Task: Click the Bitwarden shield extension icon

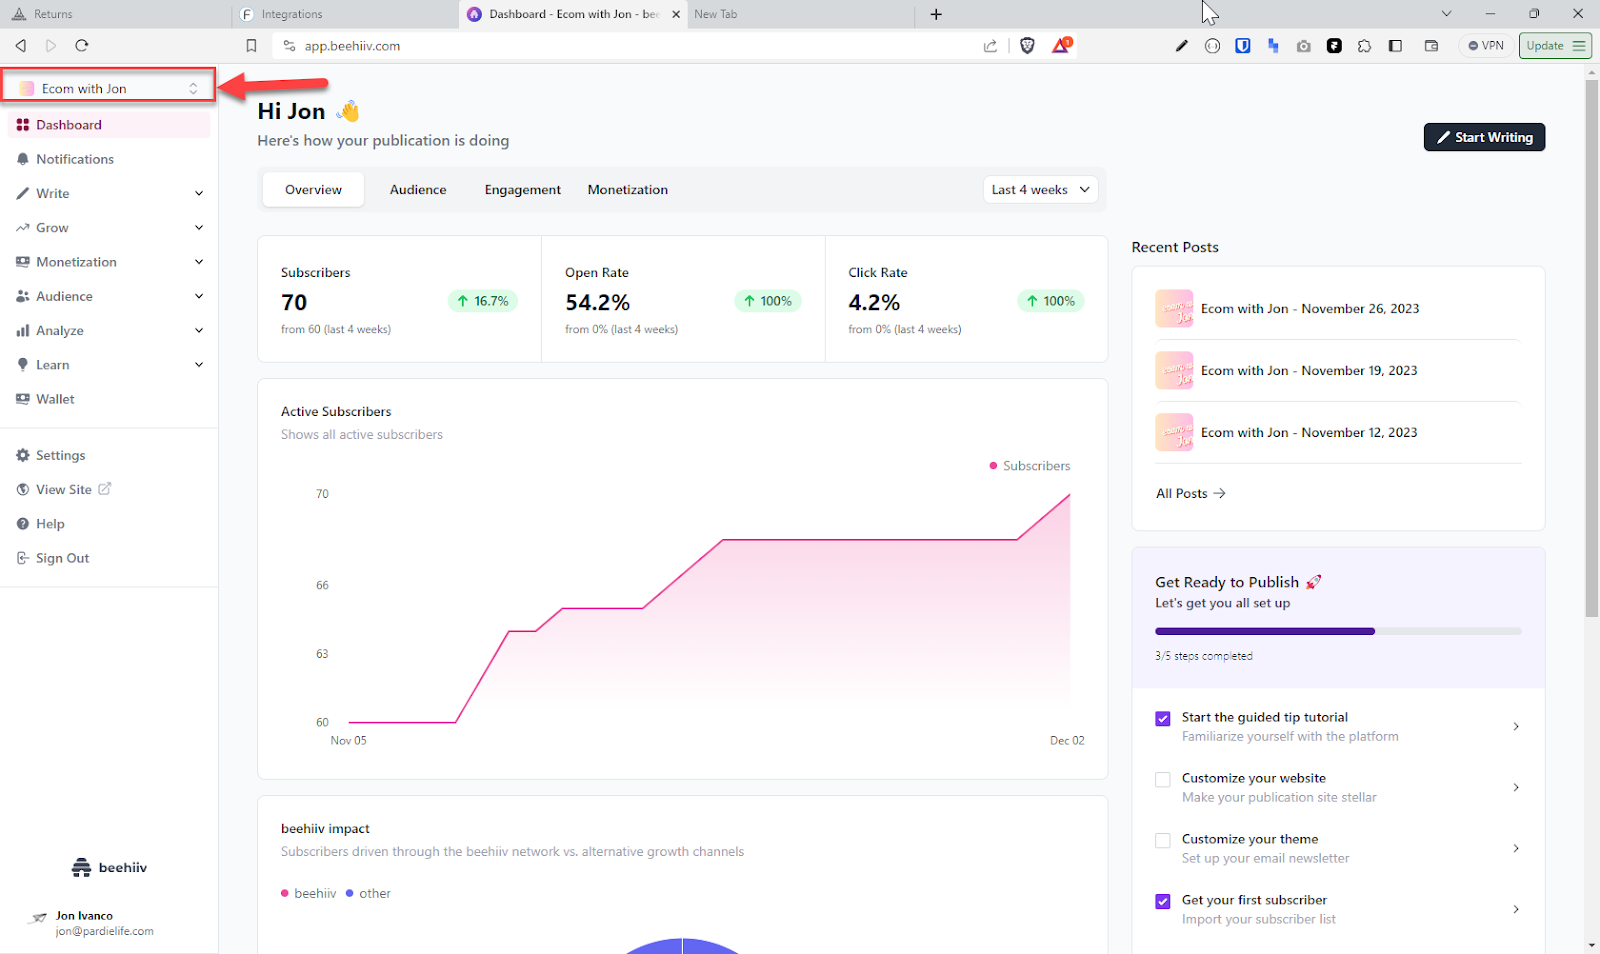Action: [x=1243, y=46]
